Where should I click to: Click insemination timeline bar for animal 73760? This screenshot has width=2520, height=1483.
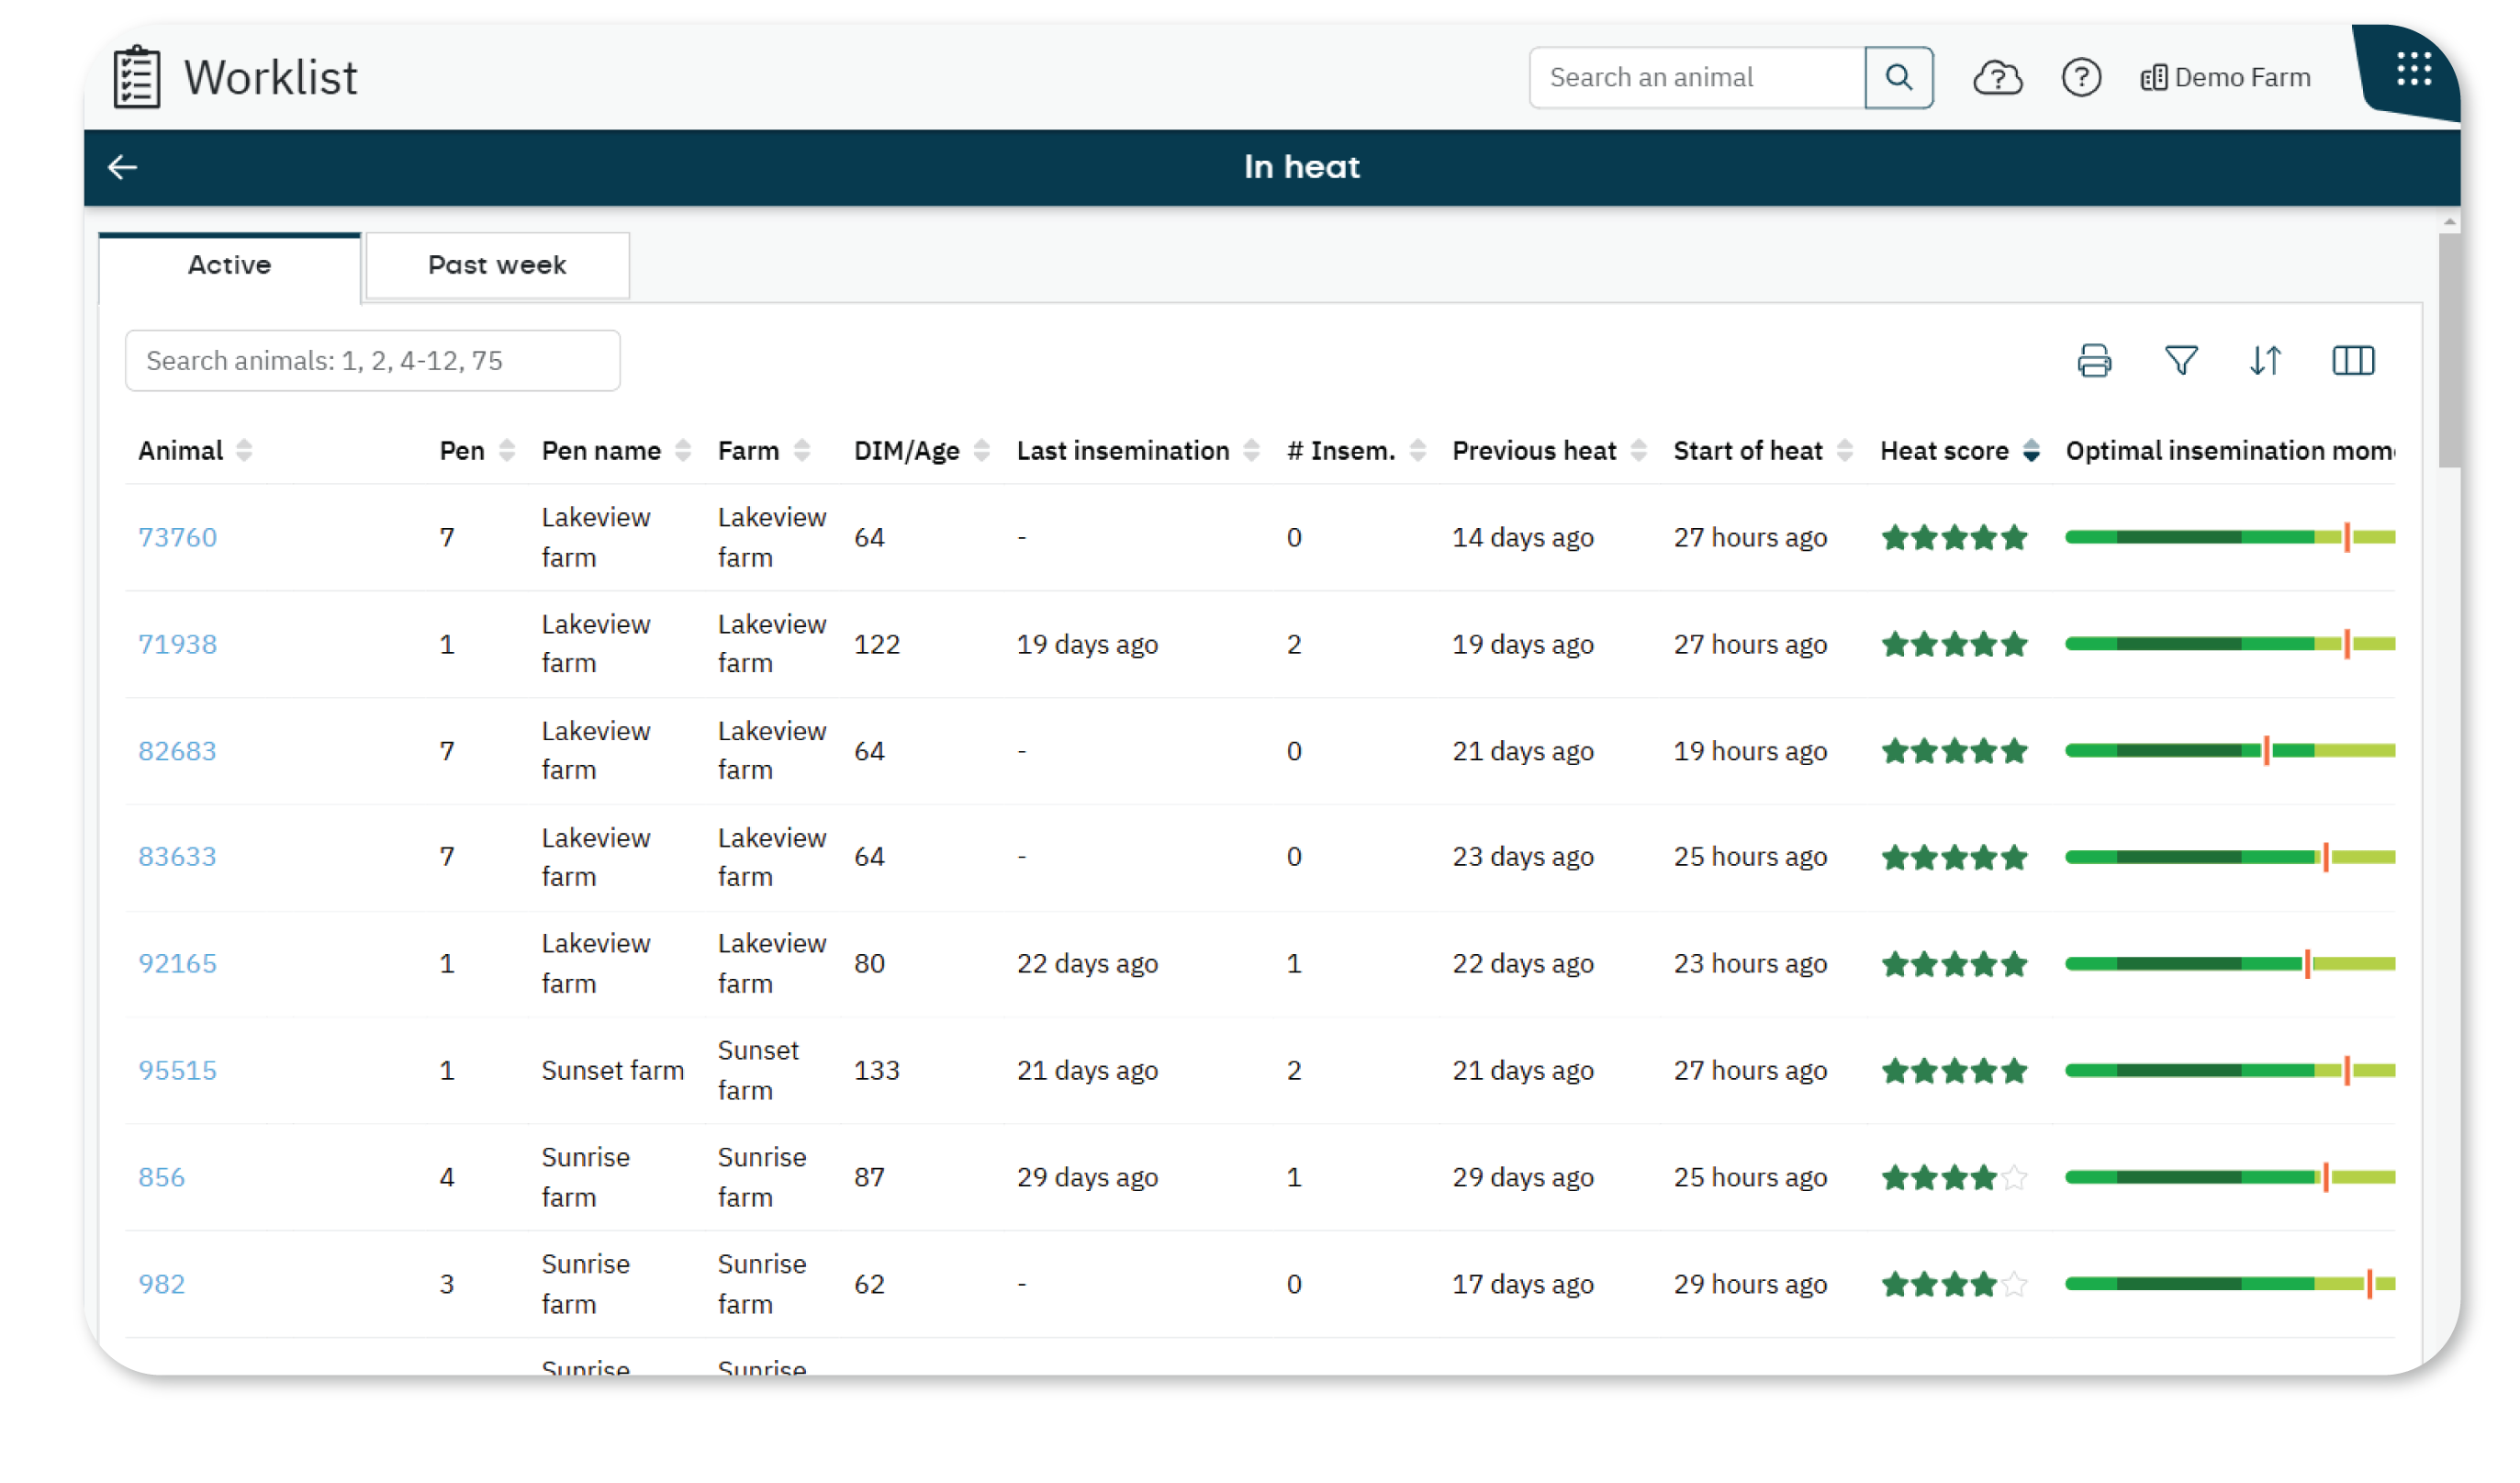(x=2229, y=538)
